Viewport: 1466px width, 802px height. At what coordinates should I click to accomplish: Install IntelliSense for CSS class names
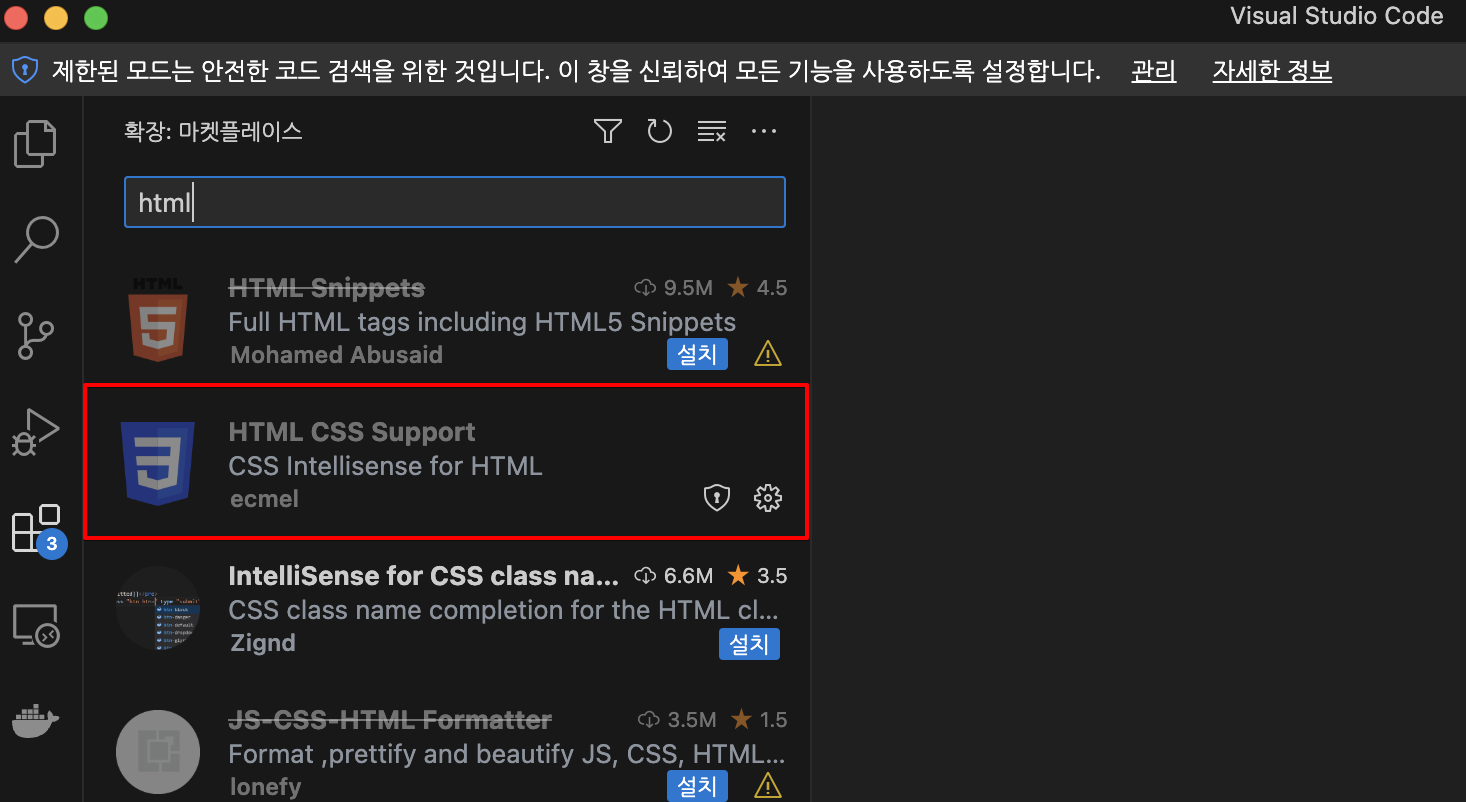click(749, 644)
